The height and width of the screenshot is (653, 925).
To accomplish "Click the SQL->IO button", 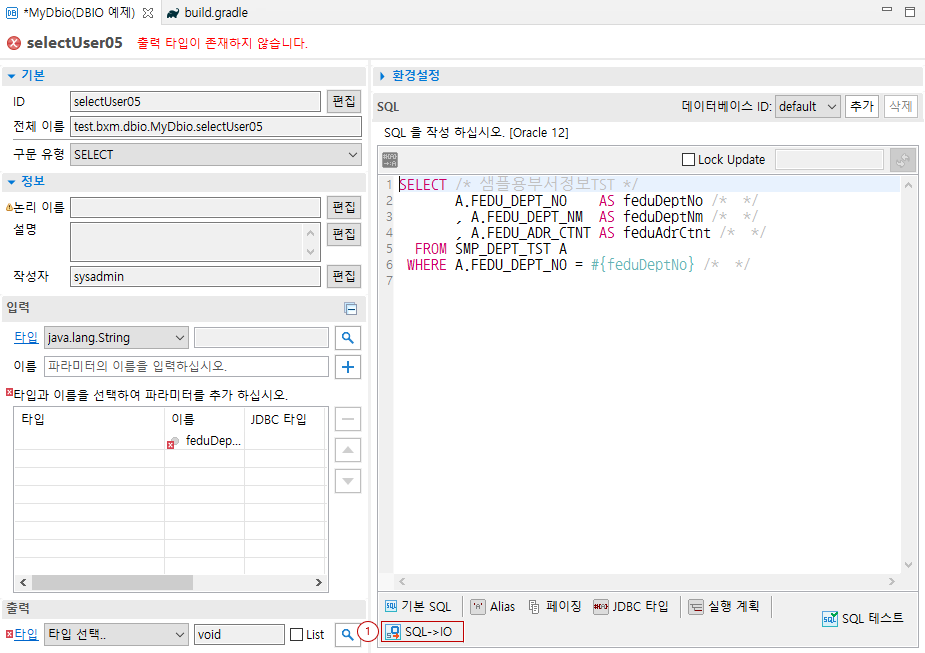I will [422, 632].
